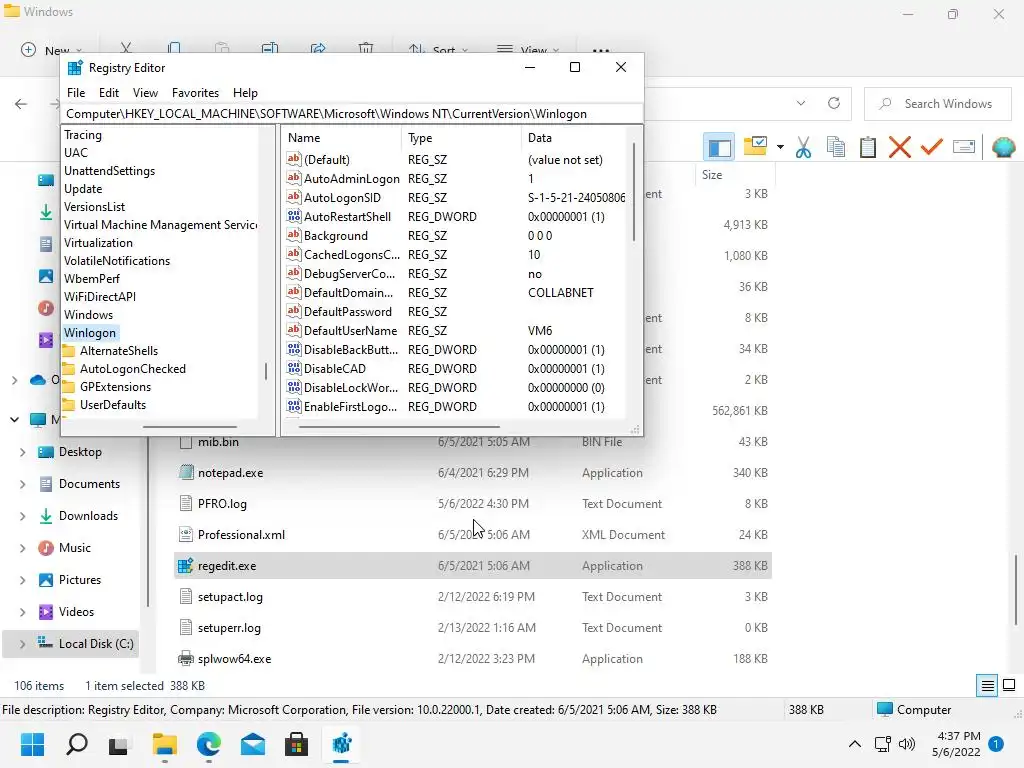The width and height of the screenshot is (1024, 768).
Task: Open the See more ellipsis menu
Action: click(x=601, y=50)
